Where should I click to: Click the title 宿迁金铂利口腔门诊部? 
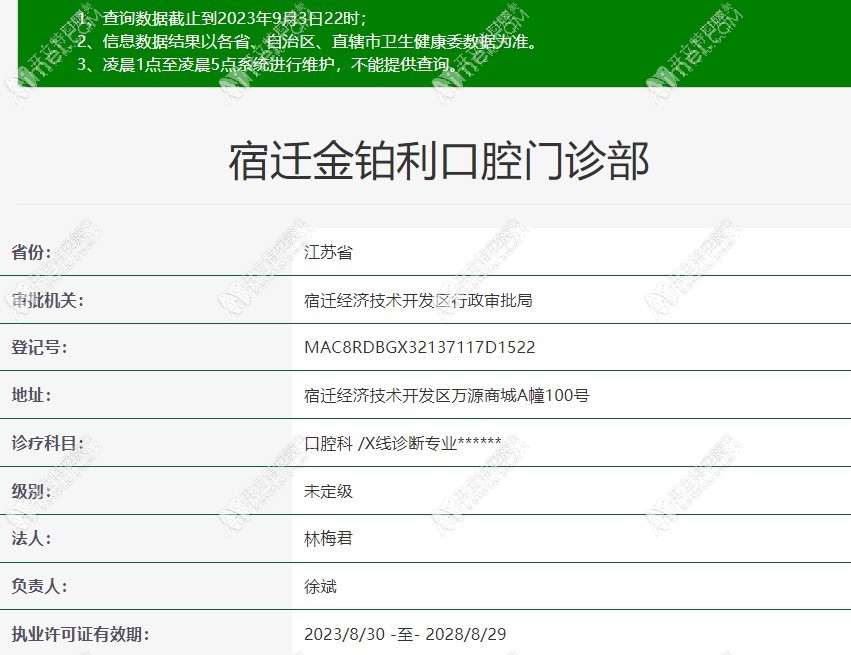coord(439,161)
